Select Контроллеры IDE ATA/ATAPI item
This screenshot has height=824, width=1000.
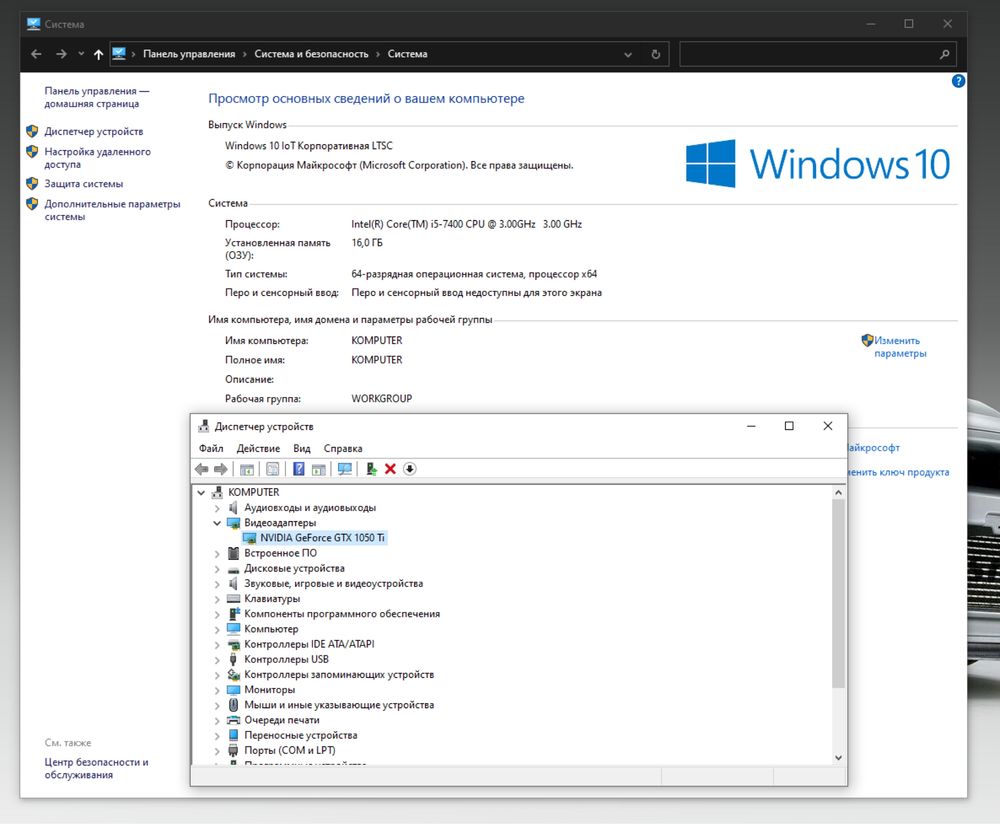click(309, 644)
